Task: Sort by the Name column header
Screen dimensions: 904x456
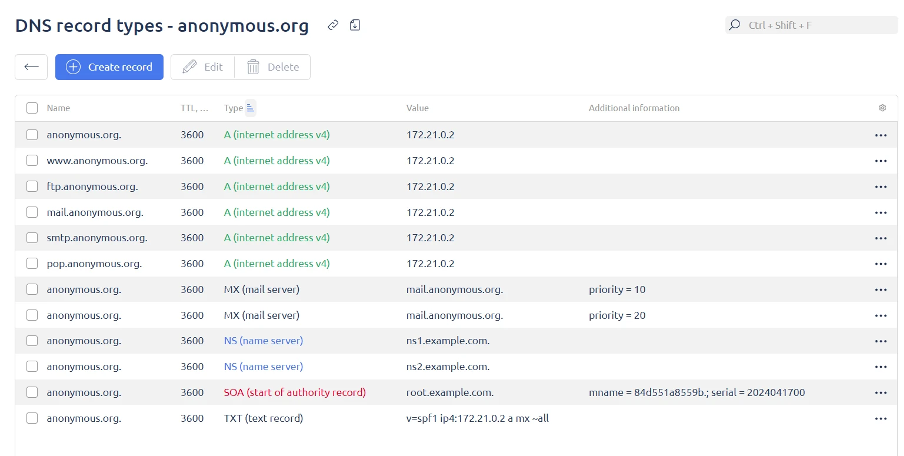Action: pyautogui.click(x=58, y=108)
